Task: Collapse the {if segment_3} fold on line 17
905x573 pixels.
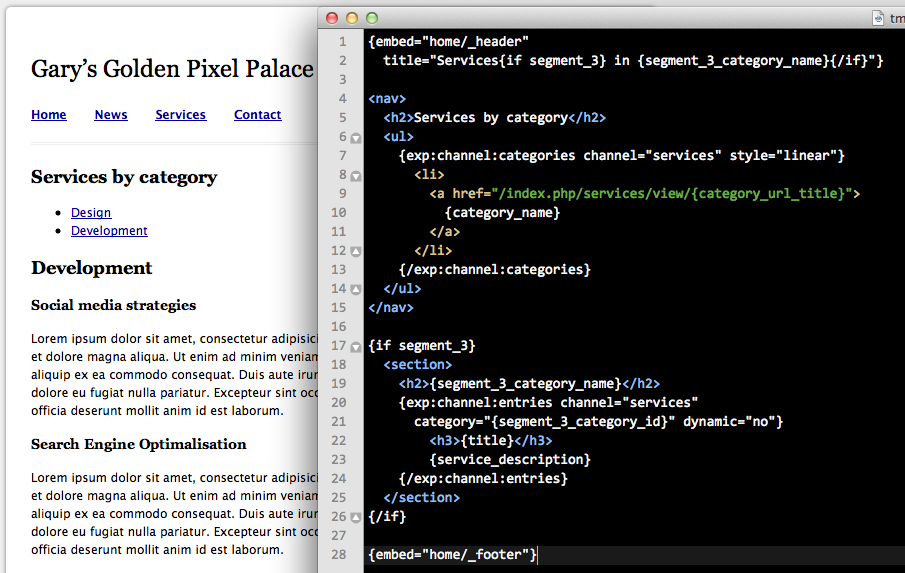Action: 356,347
